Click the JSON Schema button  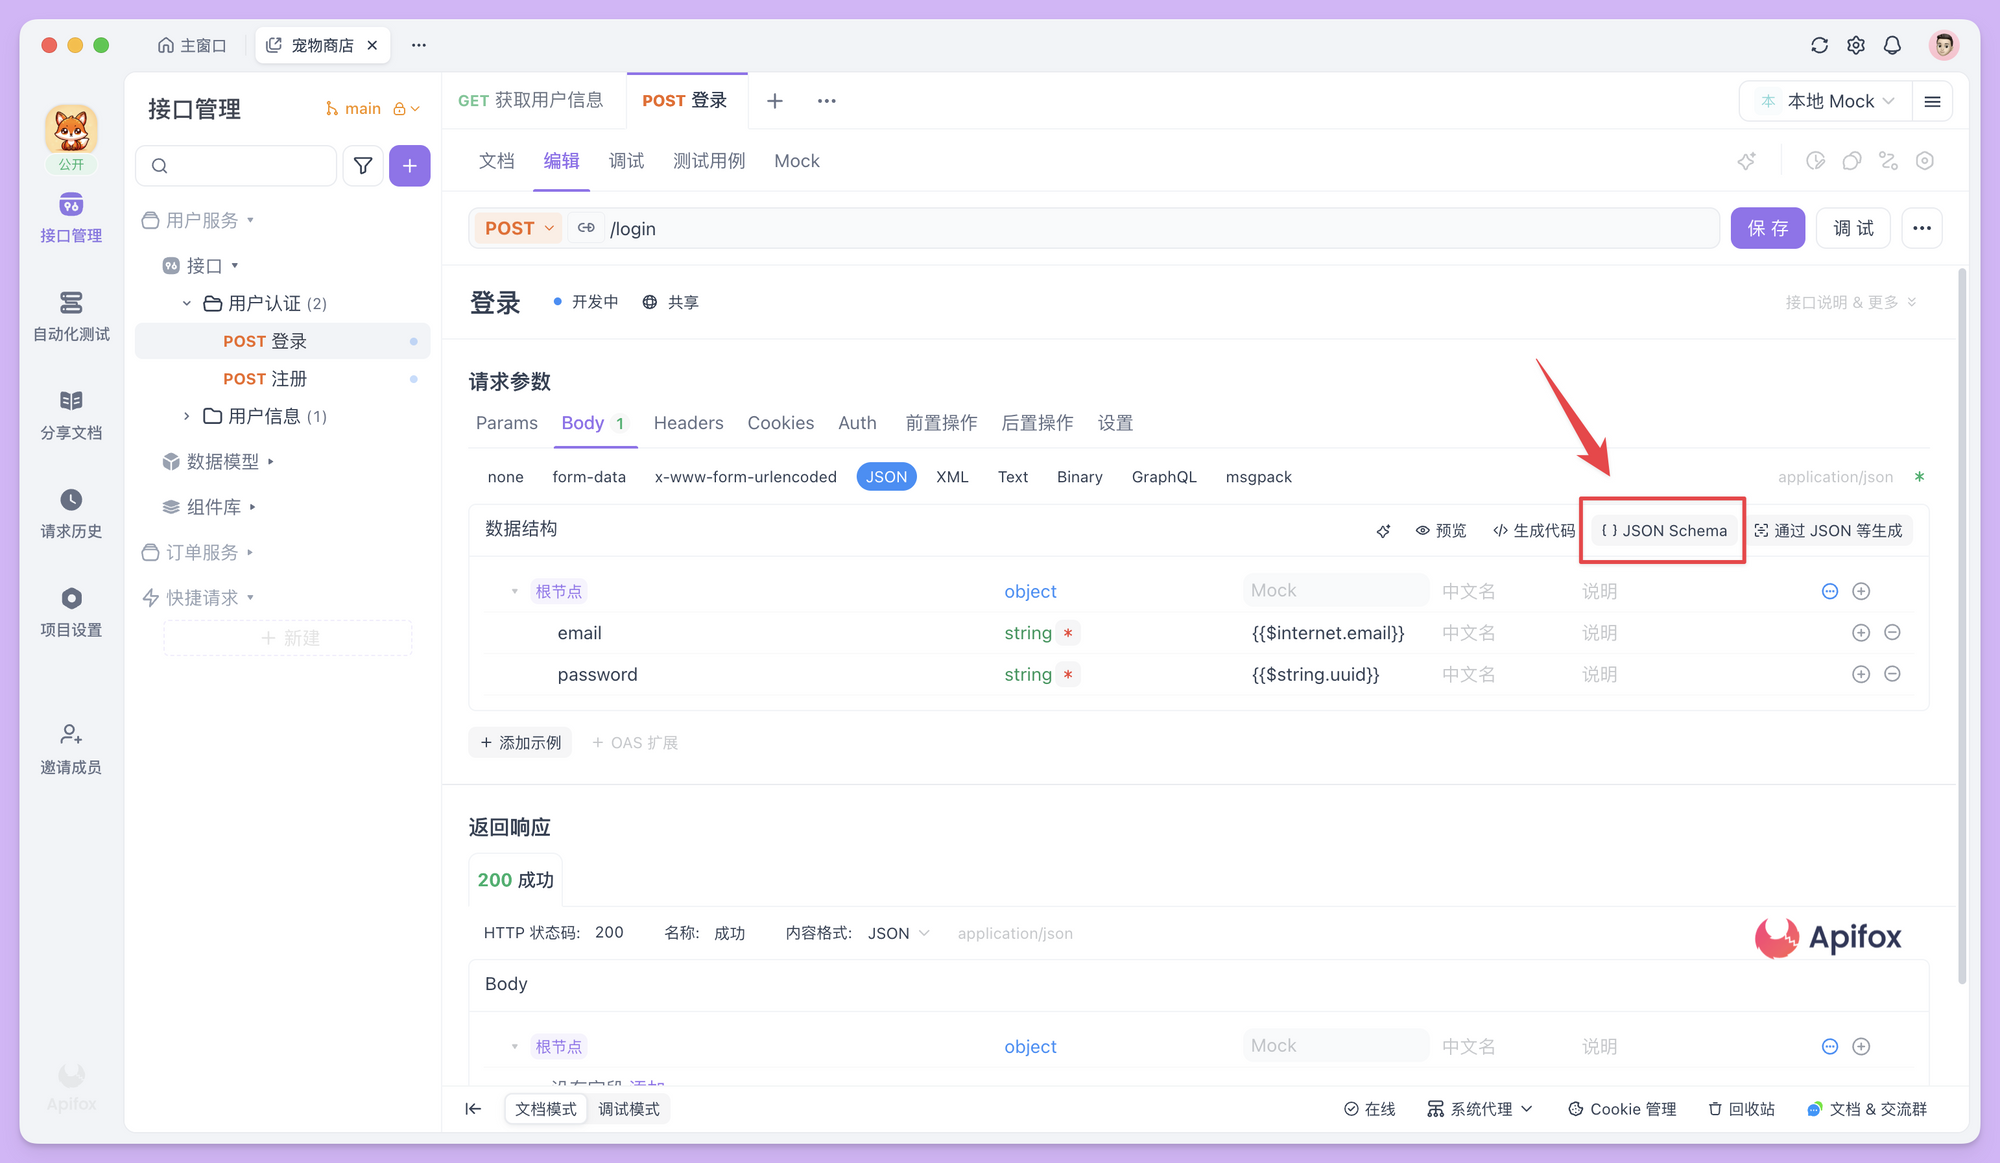(1663, 530)
